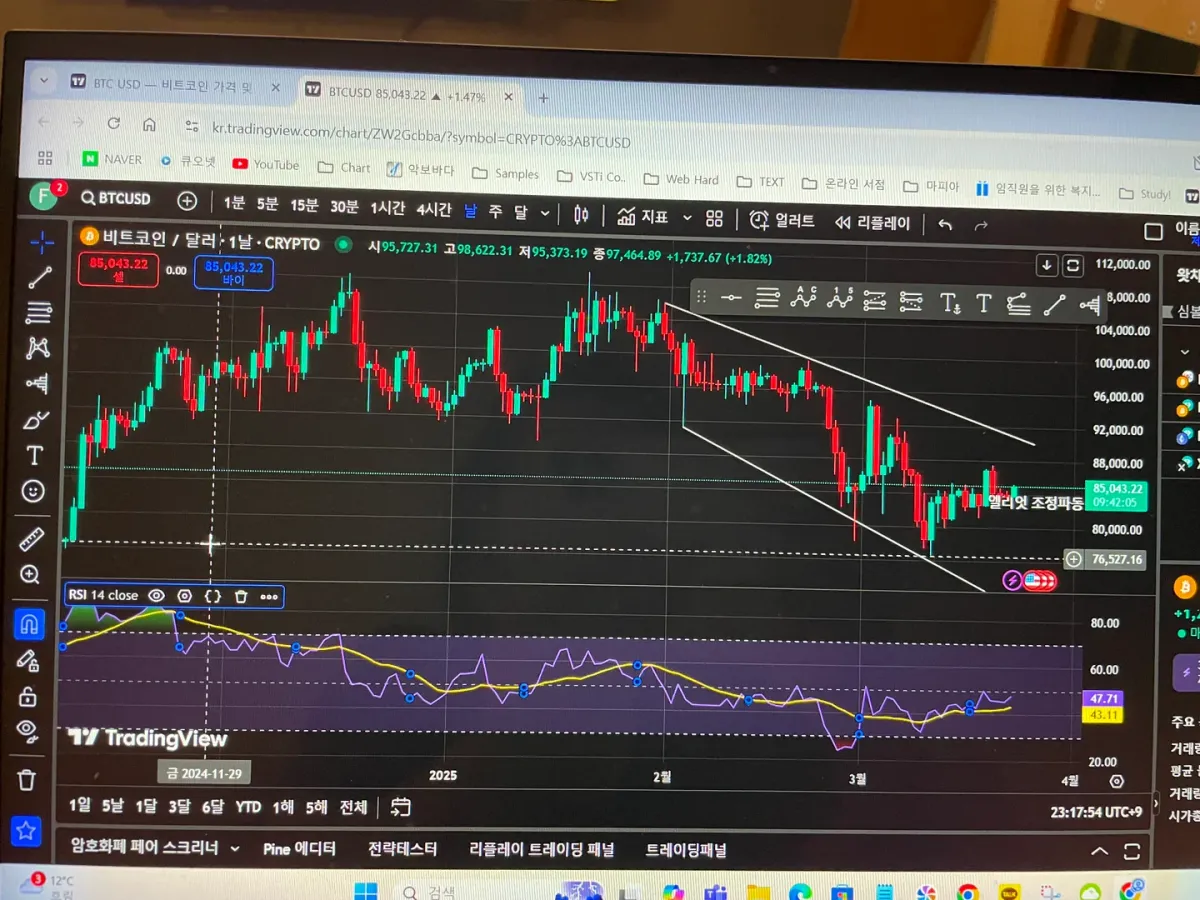1200x900 pixels.
Task: Switch to 15분 timeframe
Action: (305, 205)
